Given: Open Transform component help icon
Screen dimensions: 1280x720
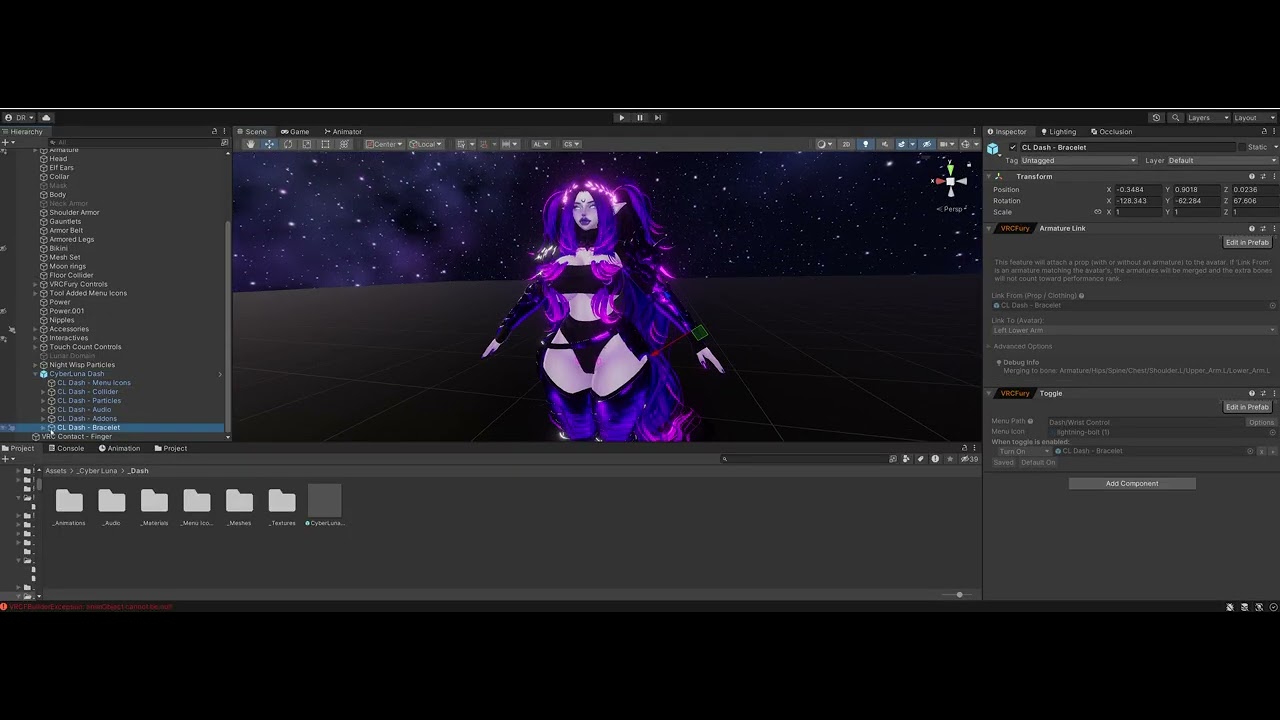Looking at the screenshot, I should coord(1251,177).
